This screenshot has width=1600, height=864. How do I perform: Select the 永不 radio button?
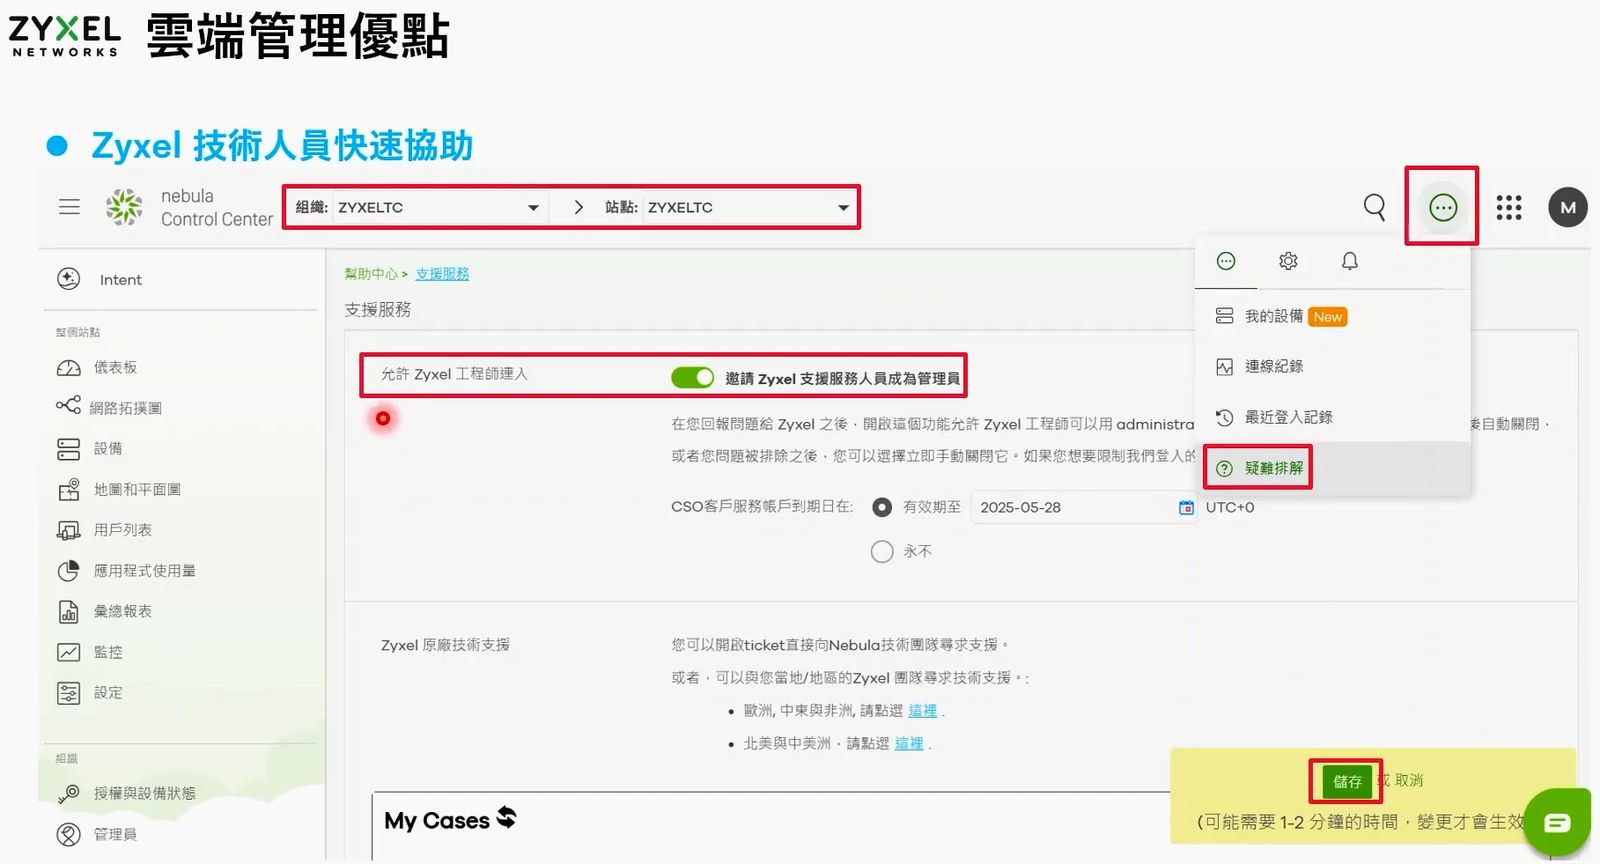click(882, 551)
